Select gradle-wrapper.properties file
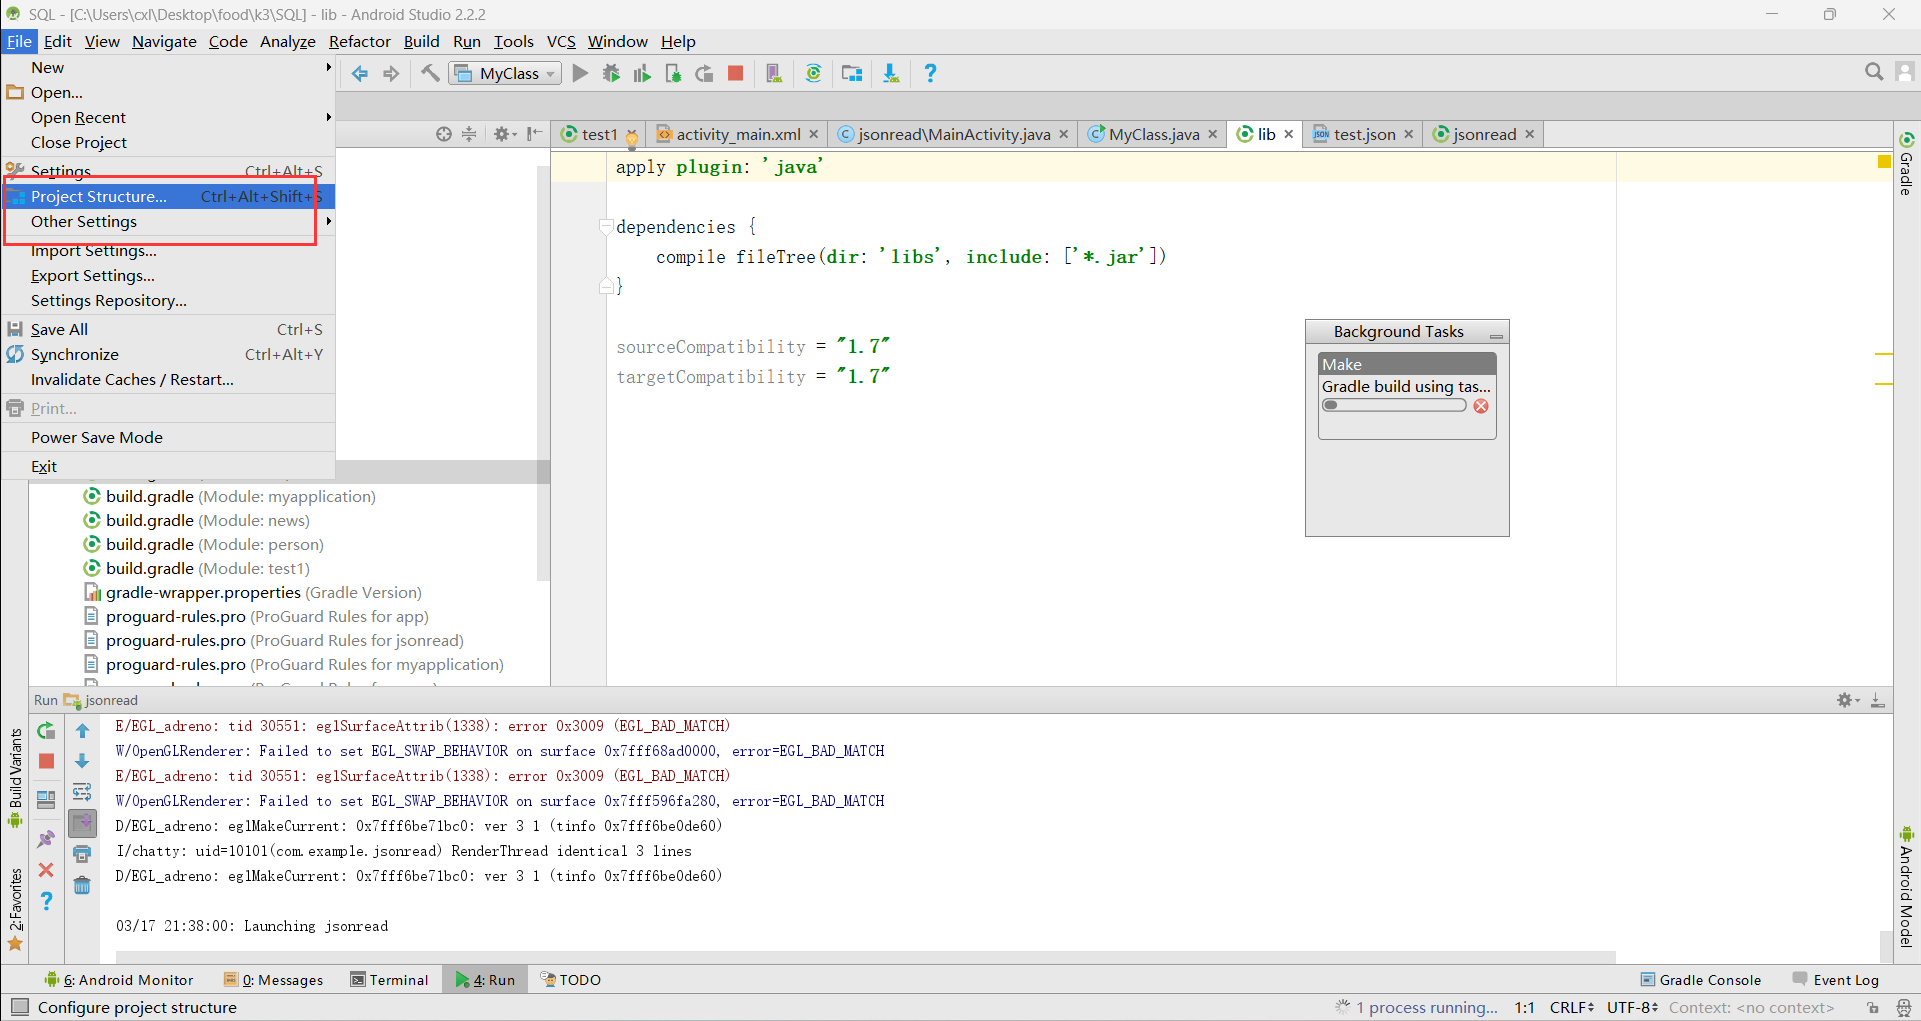Image resolution: width=1921 pixels, height=1021 pixels. (x=253, y=592)
